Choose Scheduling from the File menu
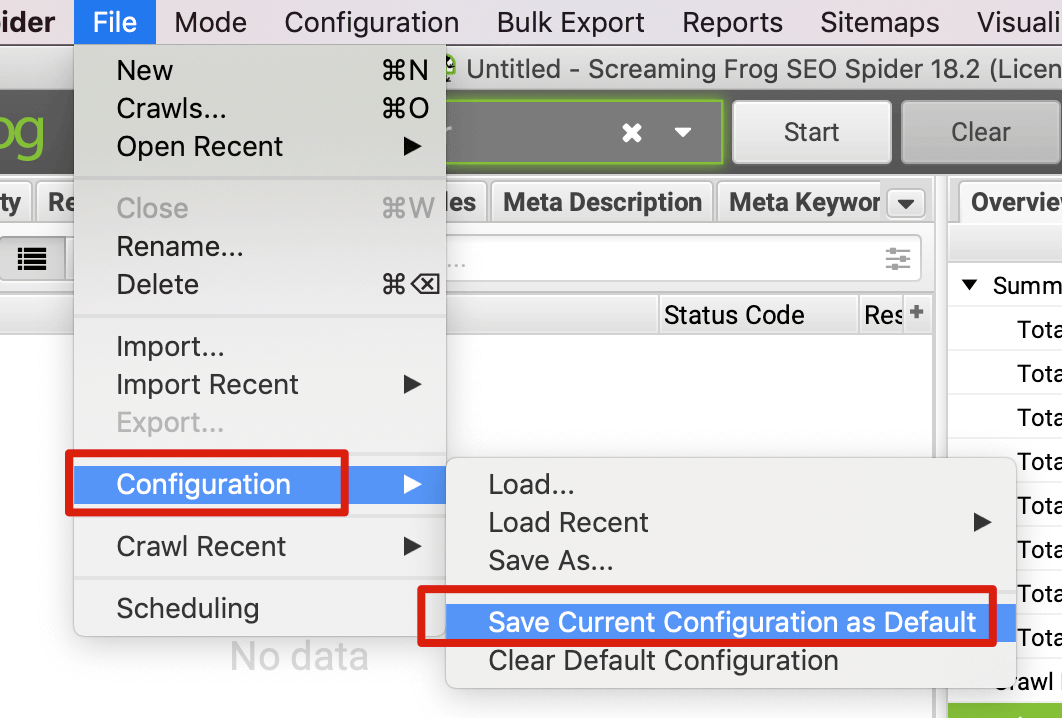The image size is (1062, 718). [188, 608]
